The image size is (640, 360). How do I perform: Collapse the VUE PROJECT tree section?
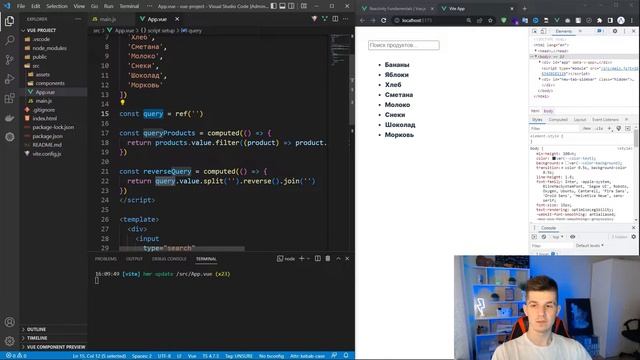(x=23, y=30)
